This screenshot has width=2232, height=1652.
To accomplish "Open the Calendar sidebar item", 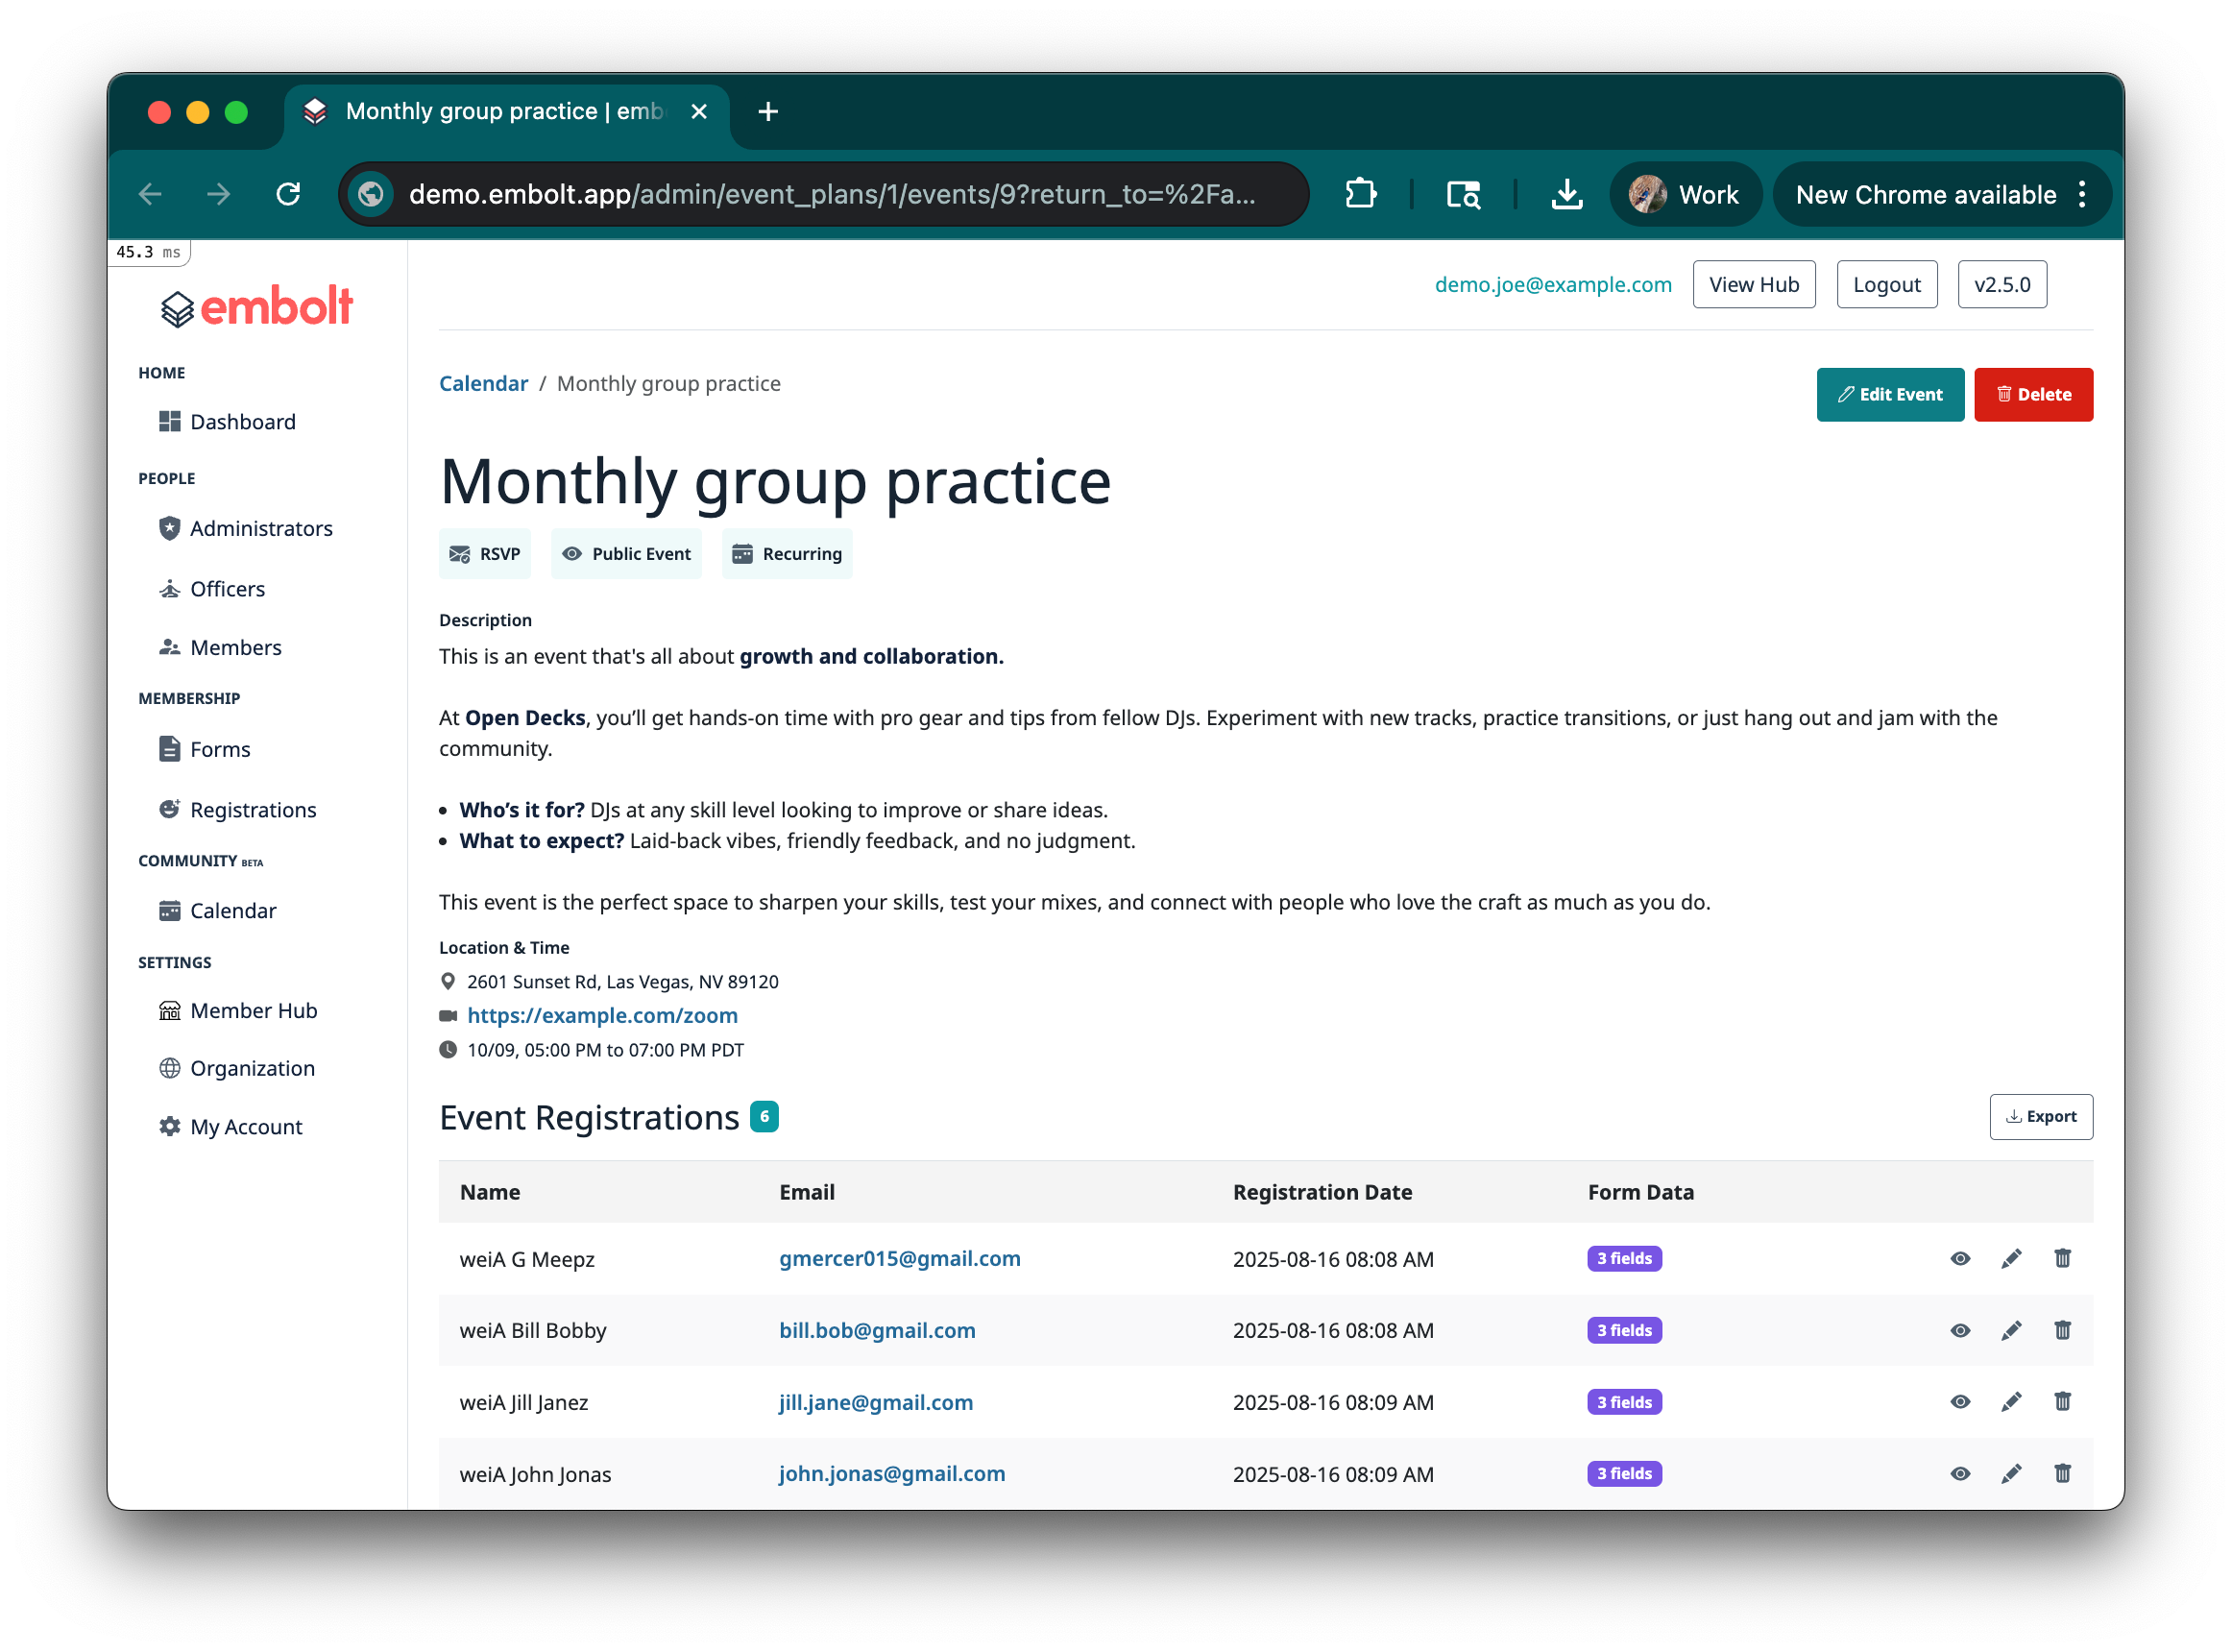I will (x=232, y=910).
